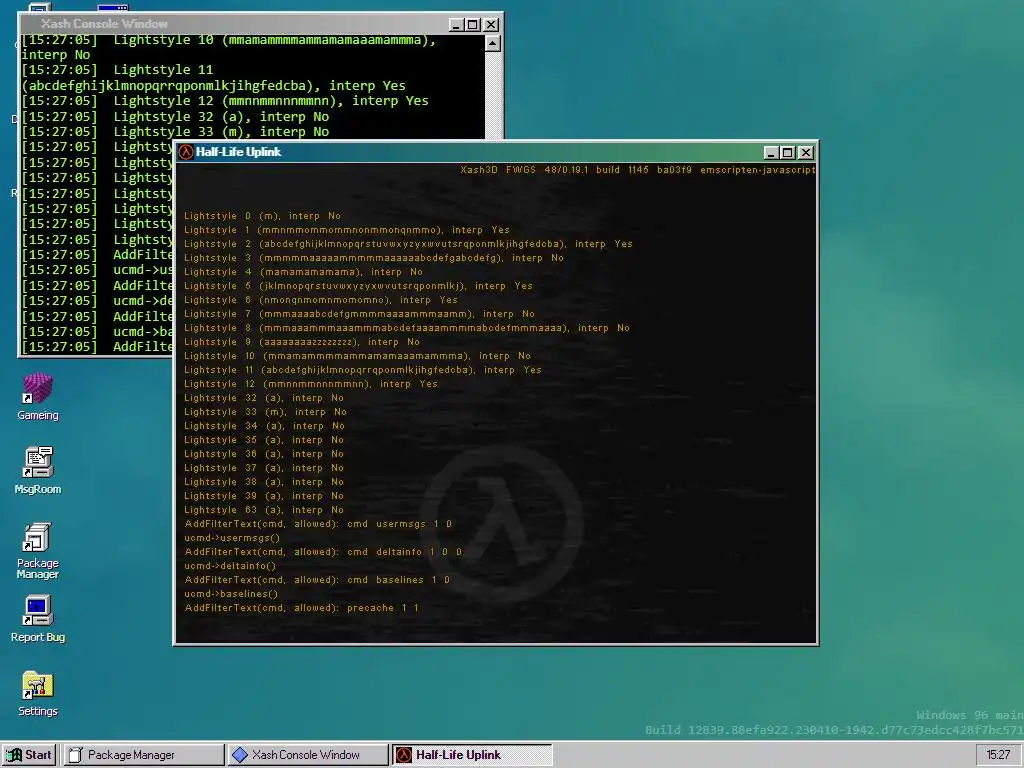Maximize the Xash Console Window
This screenshot has height=768, width=1024.
point(473,25)
